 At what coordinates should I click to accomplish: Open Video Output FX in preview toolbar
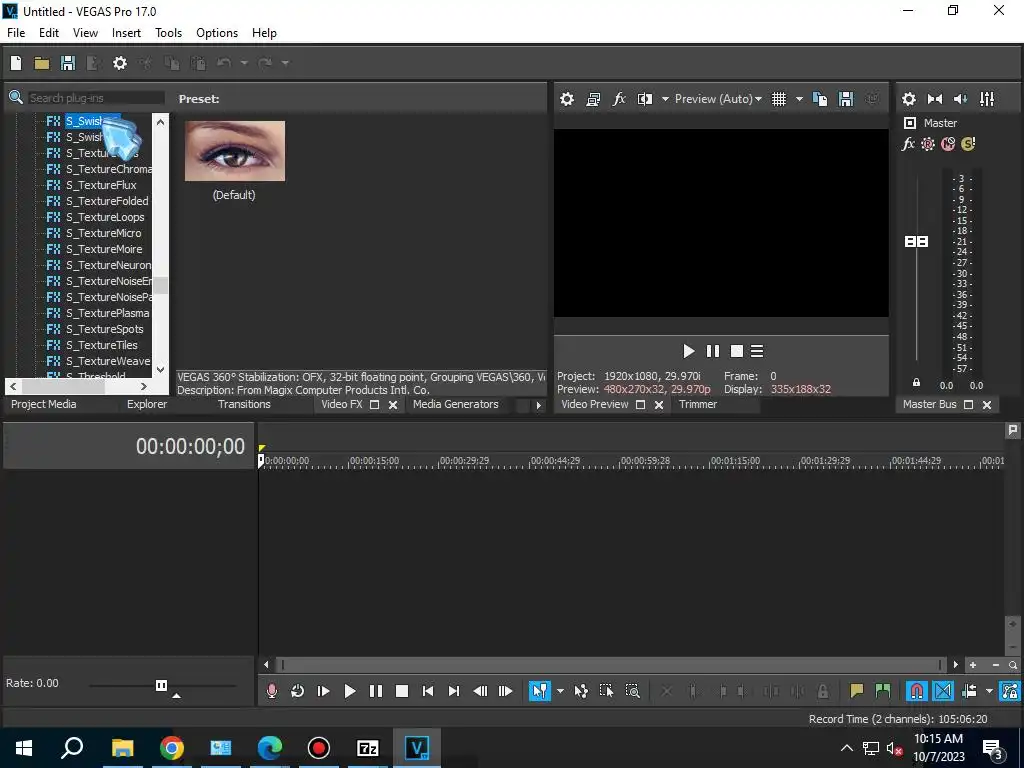point(619,99)
